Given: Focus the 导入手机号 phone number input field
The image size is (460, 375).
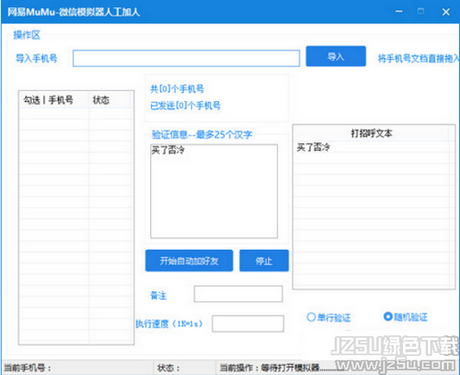Looking at the screenshot, I should [x=186, y=58].
